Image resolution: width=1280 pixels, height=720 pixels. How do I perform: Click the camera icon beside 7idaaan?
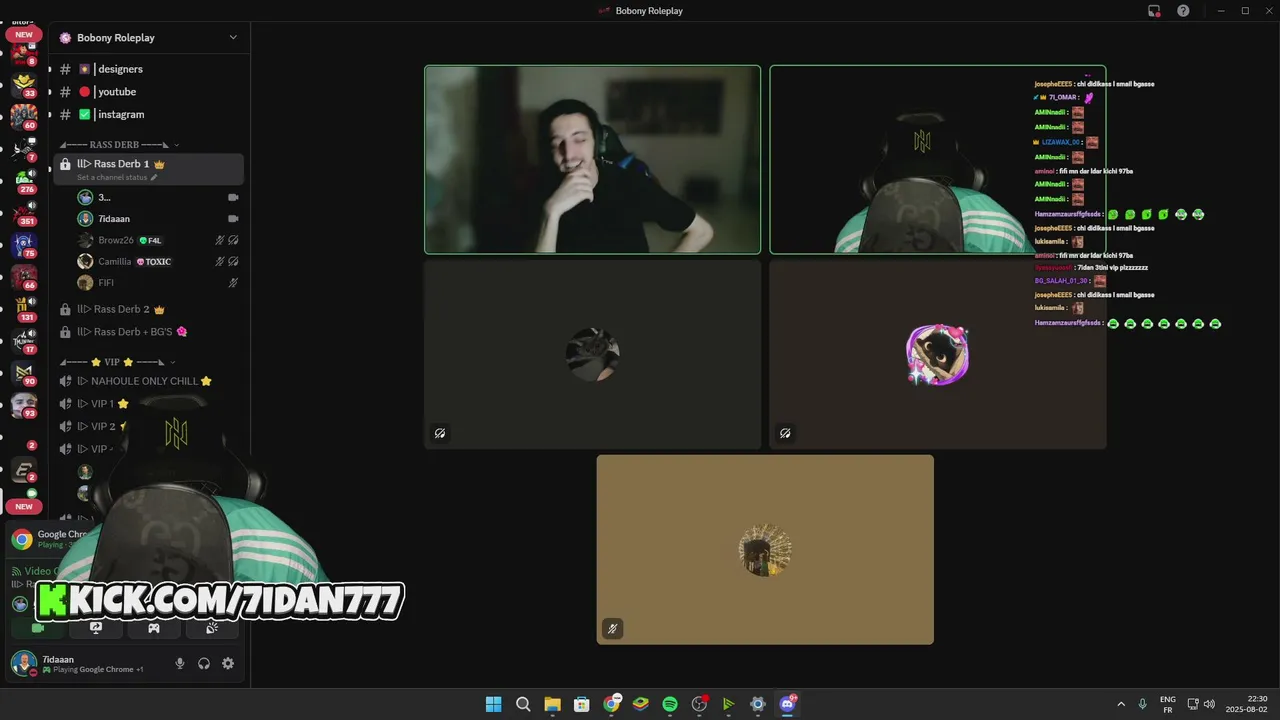click(x=233, y=218)
